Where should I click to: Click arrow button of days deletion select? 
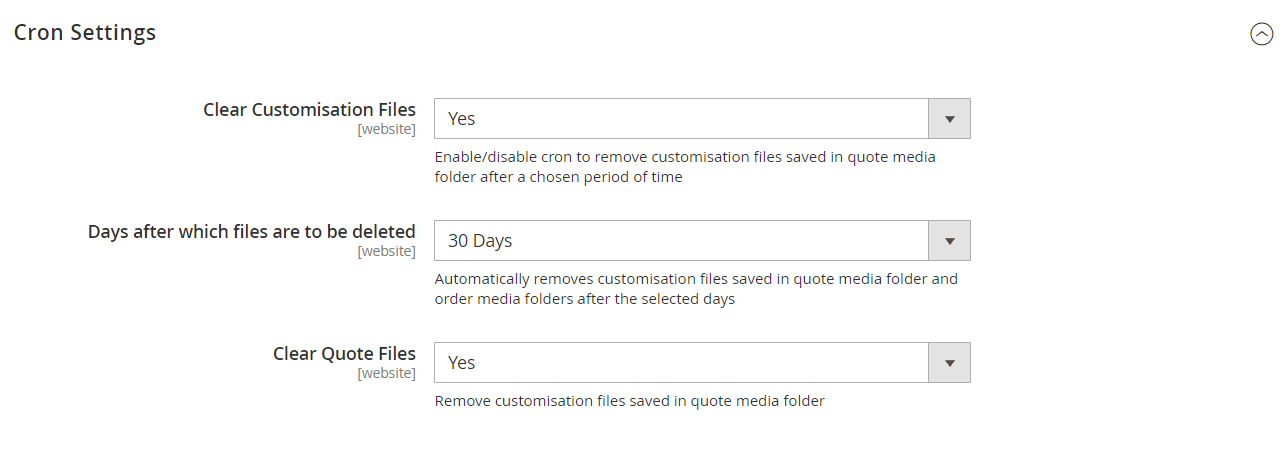[949, 241]
